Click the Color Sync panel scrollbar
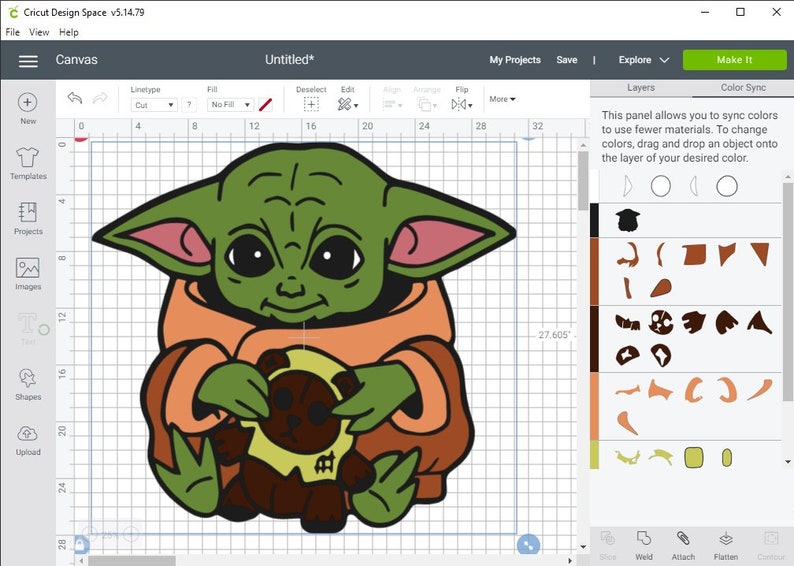 (x=787, y=291)
